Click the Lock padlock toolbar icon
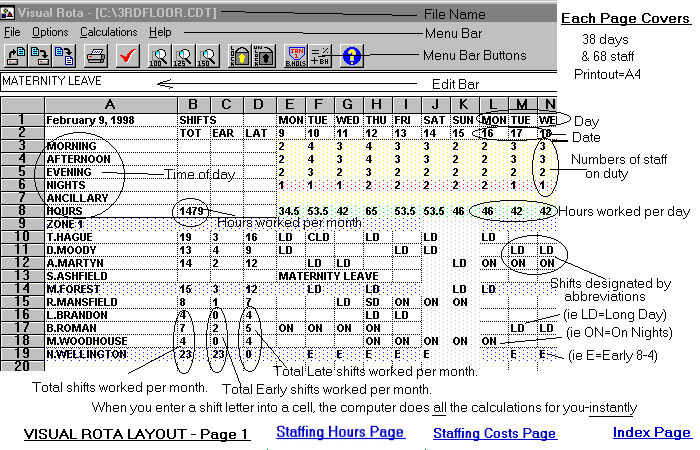The height and width of the screenshot is (450, 700). [x=239, y=56]
